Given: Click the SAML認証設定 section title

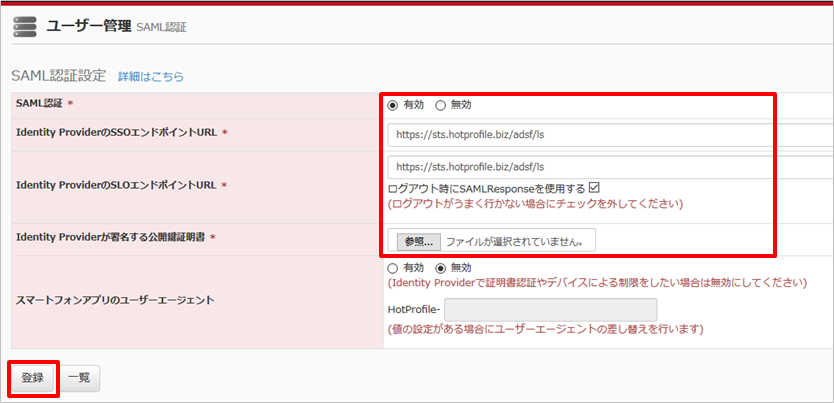Looking at the screenshot, I should tap(58, 76).
